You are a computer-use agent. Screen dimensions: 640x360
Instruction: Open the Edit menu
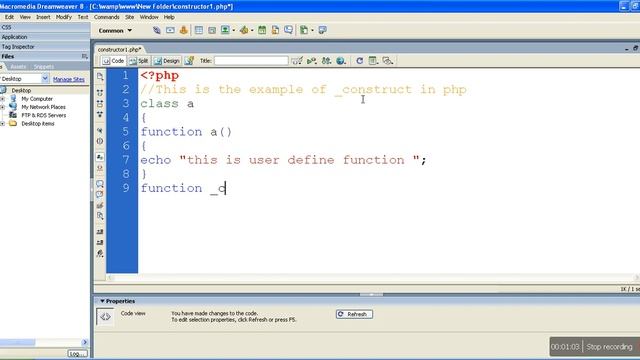[9, 17]
